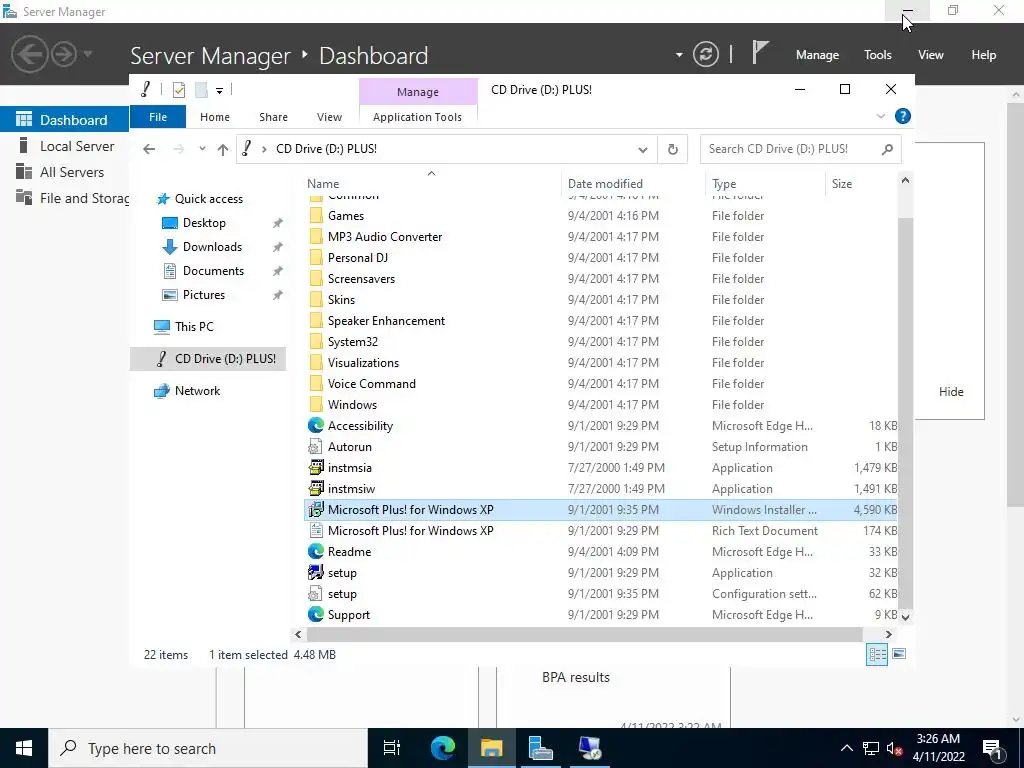This screenshot has width=1024, height=768.
Task: Click the Windows Start button
Action: click(24, 748)
